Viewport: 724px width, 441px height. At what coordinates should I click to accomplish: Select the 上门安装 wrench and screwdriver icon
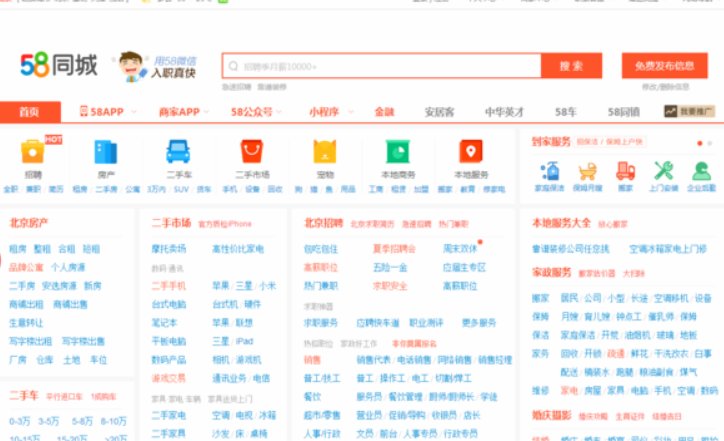point(664,171)
